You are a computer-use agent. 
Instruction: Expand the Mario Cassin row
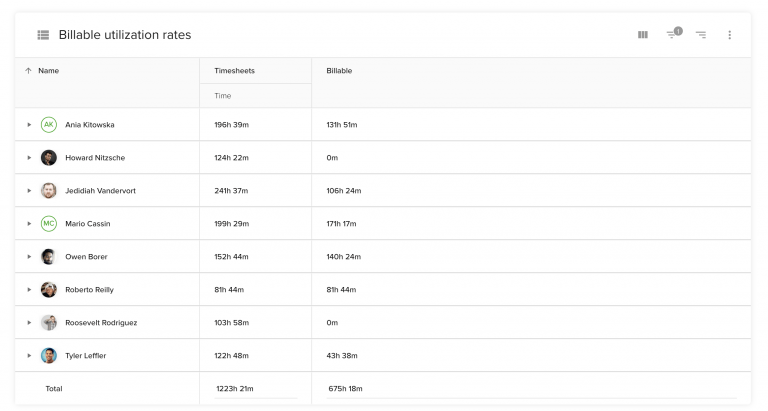[29, 223]
